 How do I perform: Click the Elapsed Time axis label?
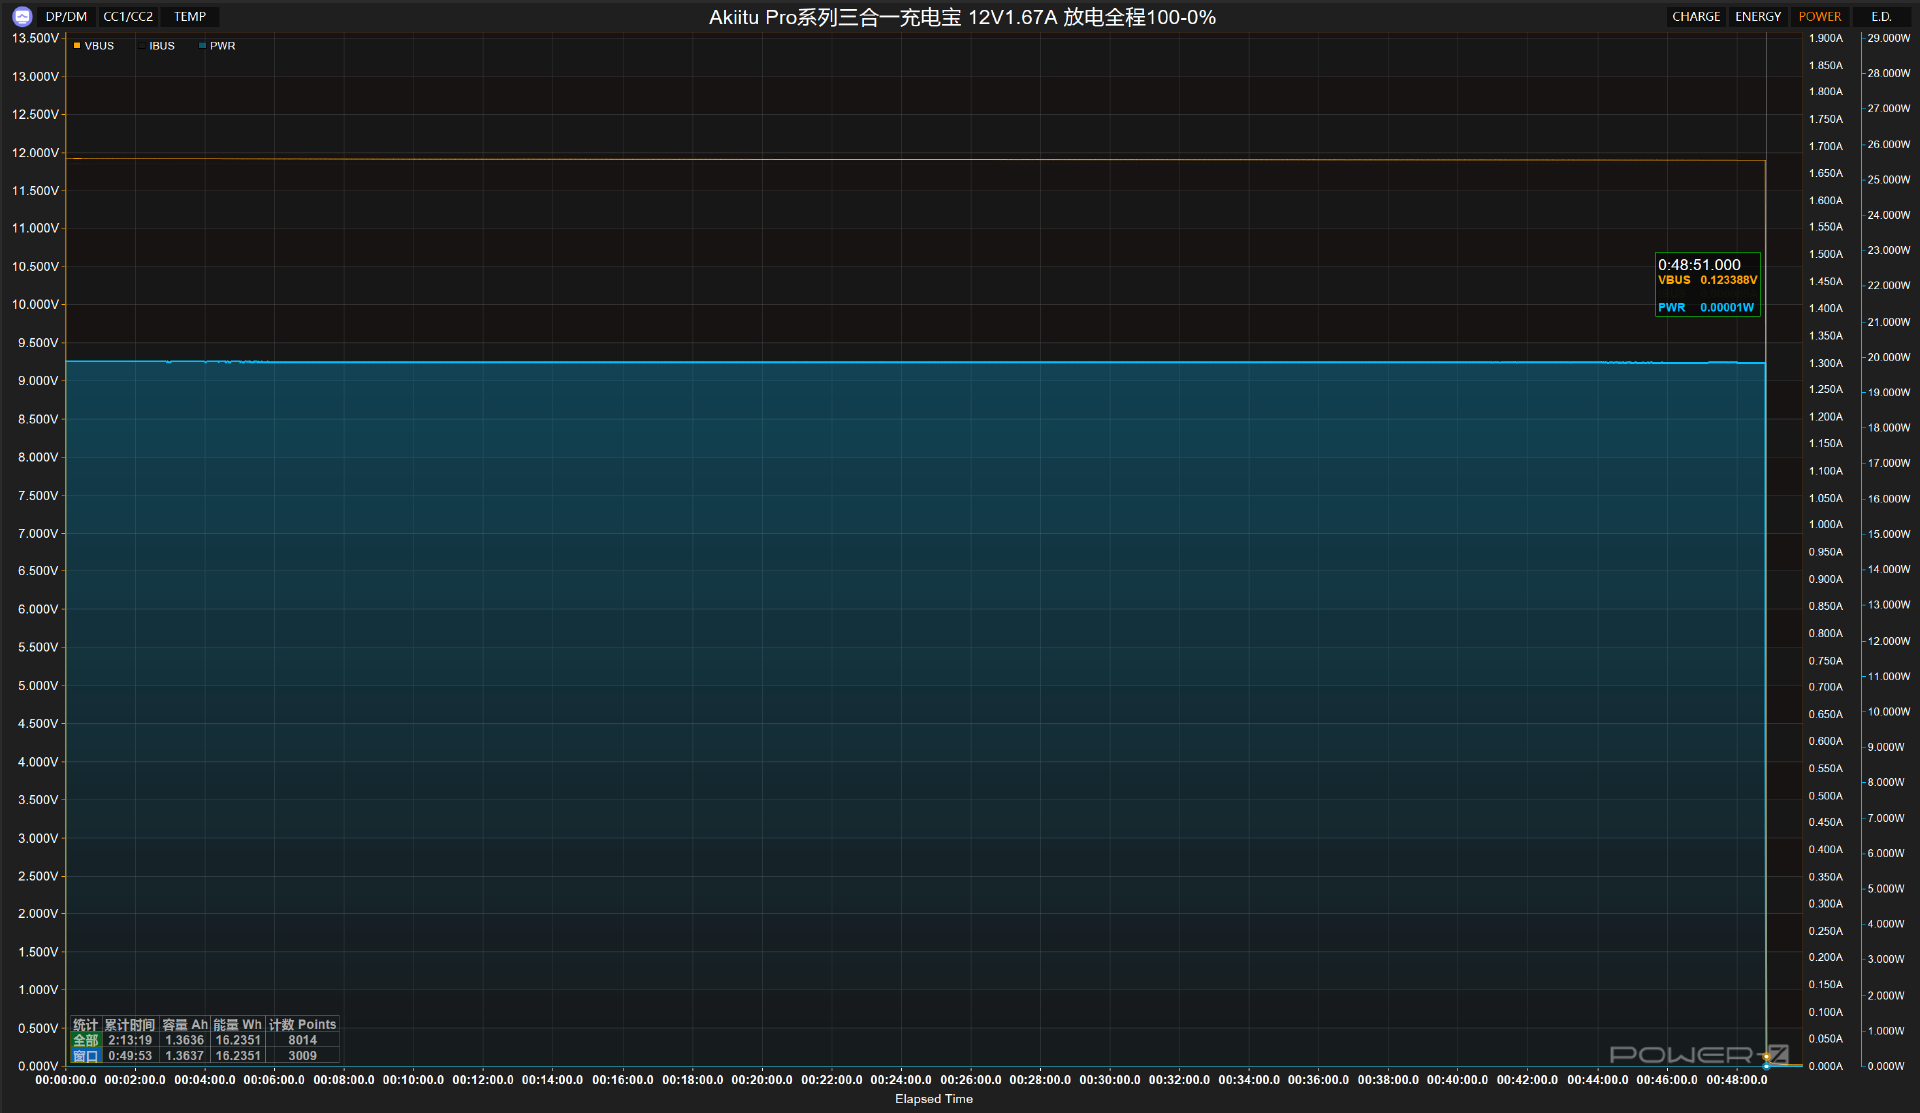[934, 1099]
